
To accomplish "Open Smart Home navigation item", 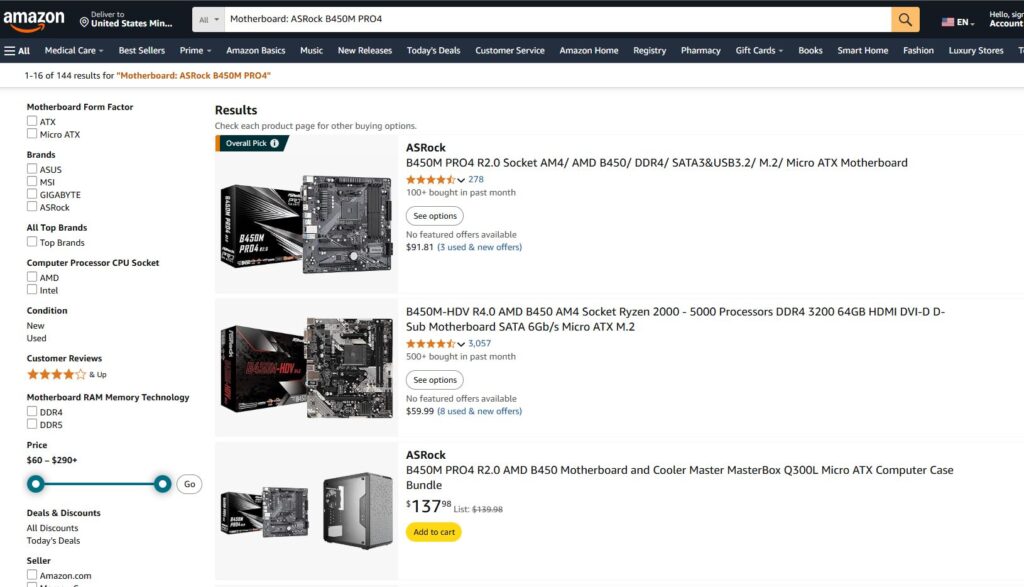I will pyautogui.click(x=862, y=51).
